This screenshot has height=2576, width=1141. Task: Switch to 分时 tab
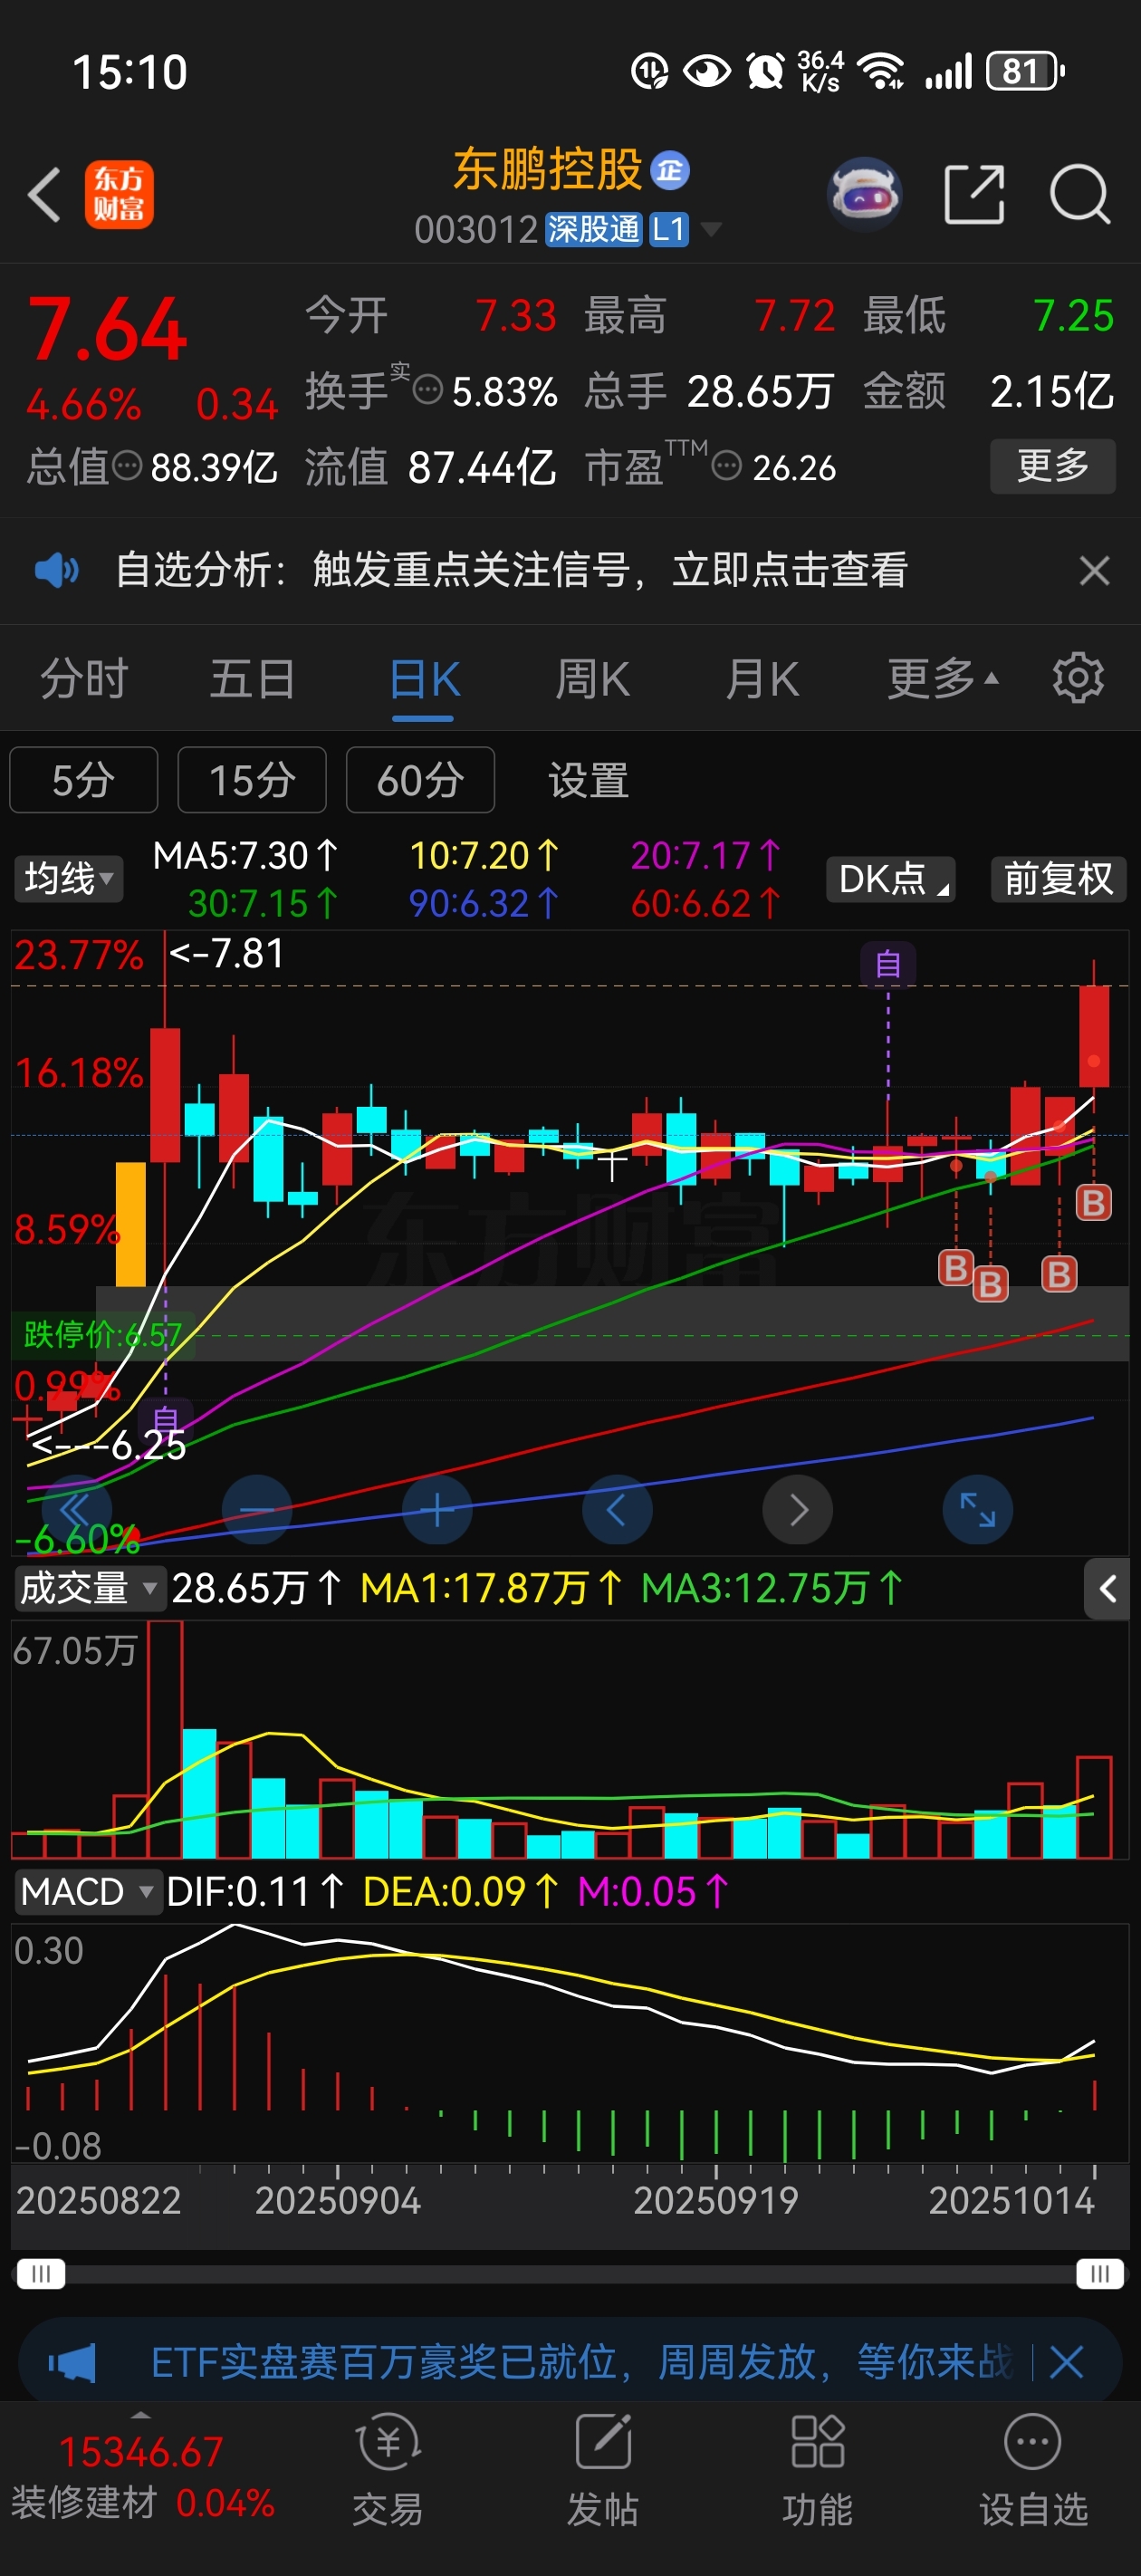click(x=84, y=680)
